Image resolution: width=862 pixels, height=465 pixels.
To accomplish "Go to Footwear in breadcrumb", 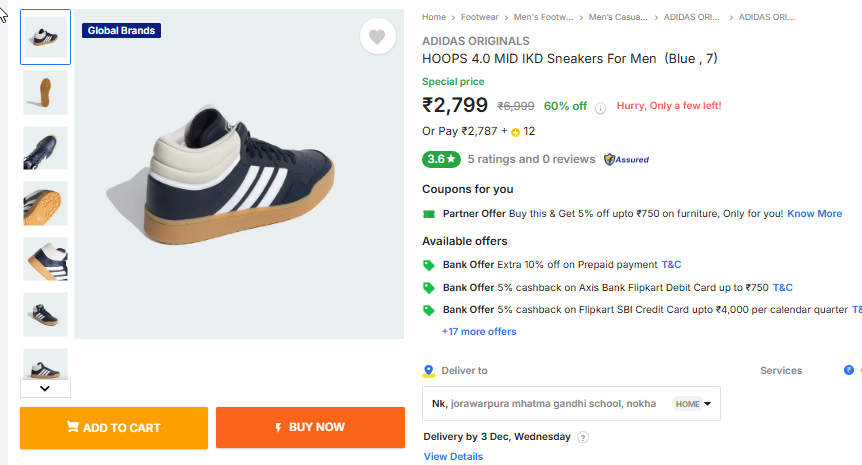I will point(480,17).
